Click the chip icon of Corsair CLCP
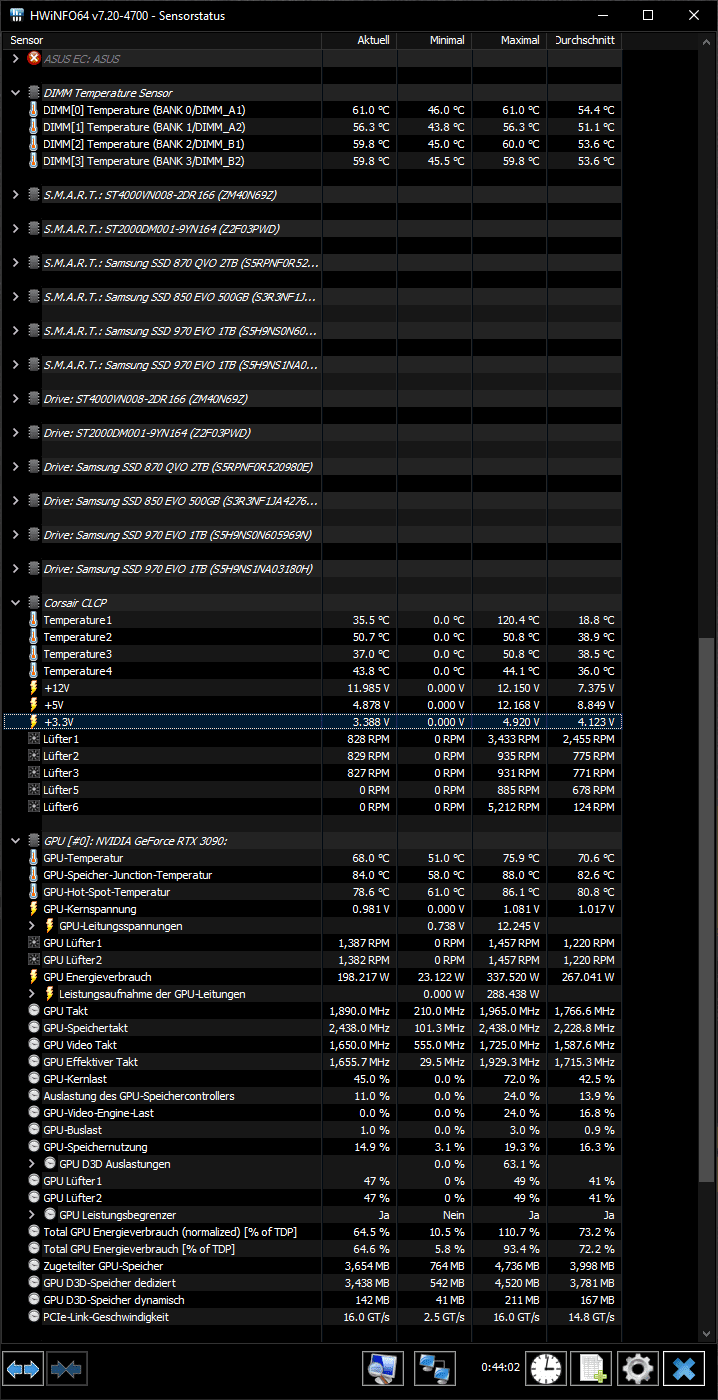718x1400 pixels. [x=34, y=603]
